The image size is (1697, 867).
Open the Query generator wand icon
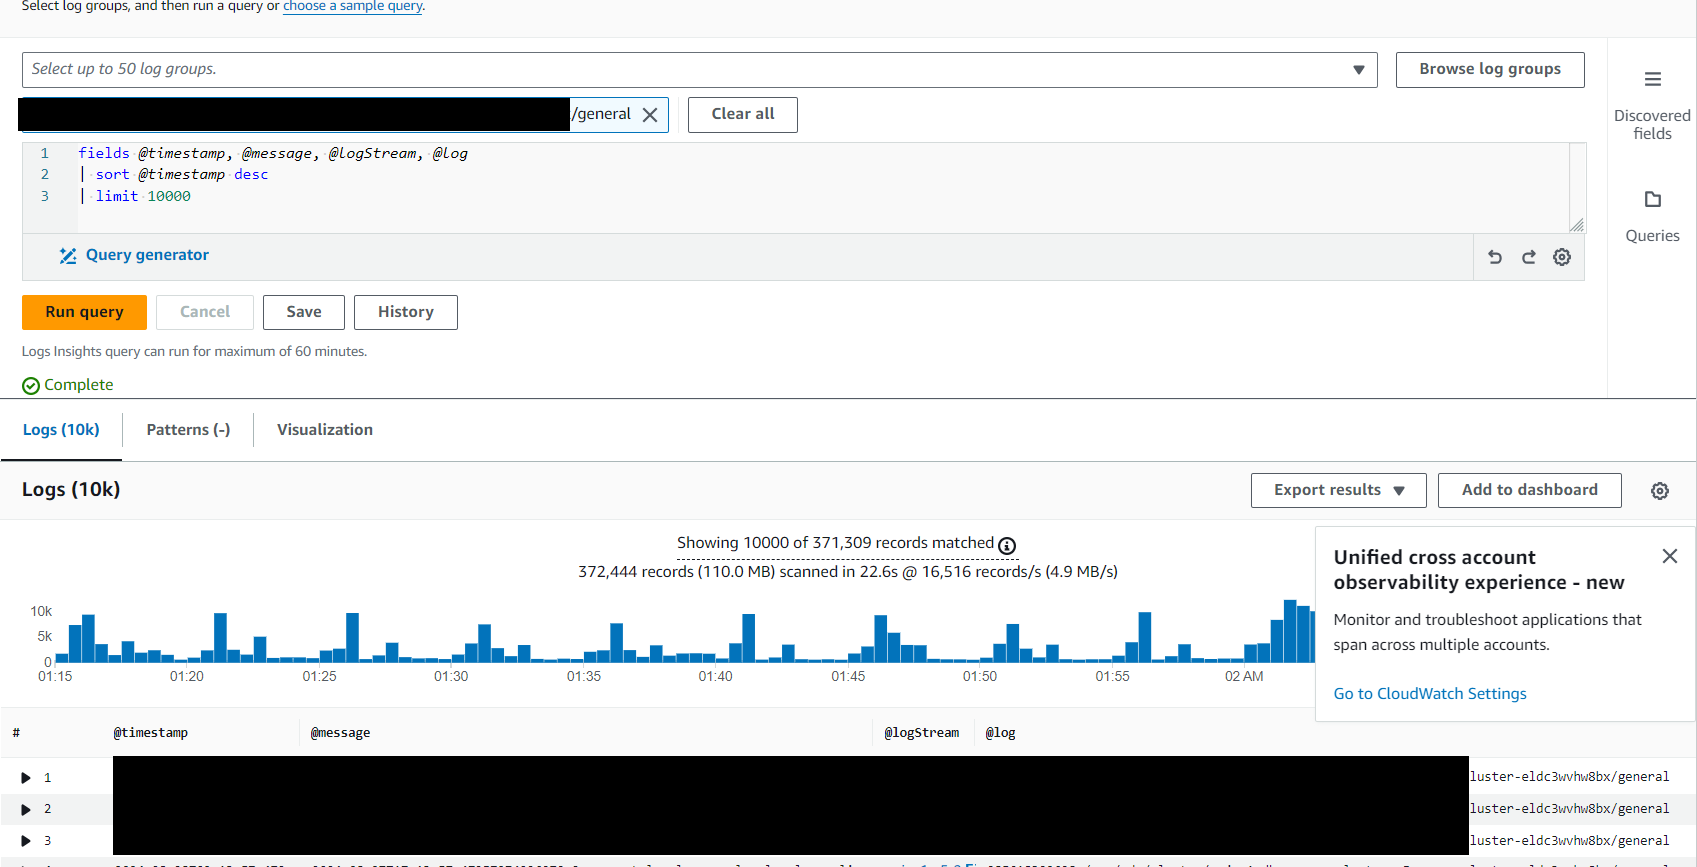point(68,256)
